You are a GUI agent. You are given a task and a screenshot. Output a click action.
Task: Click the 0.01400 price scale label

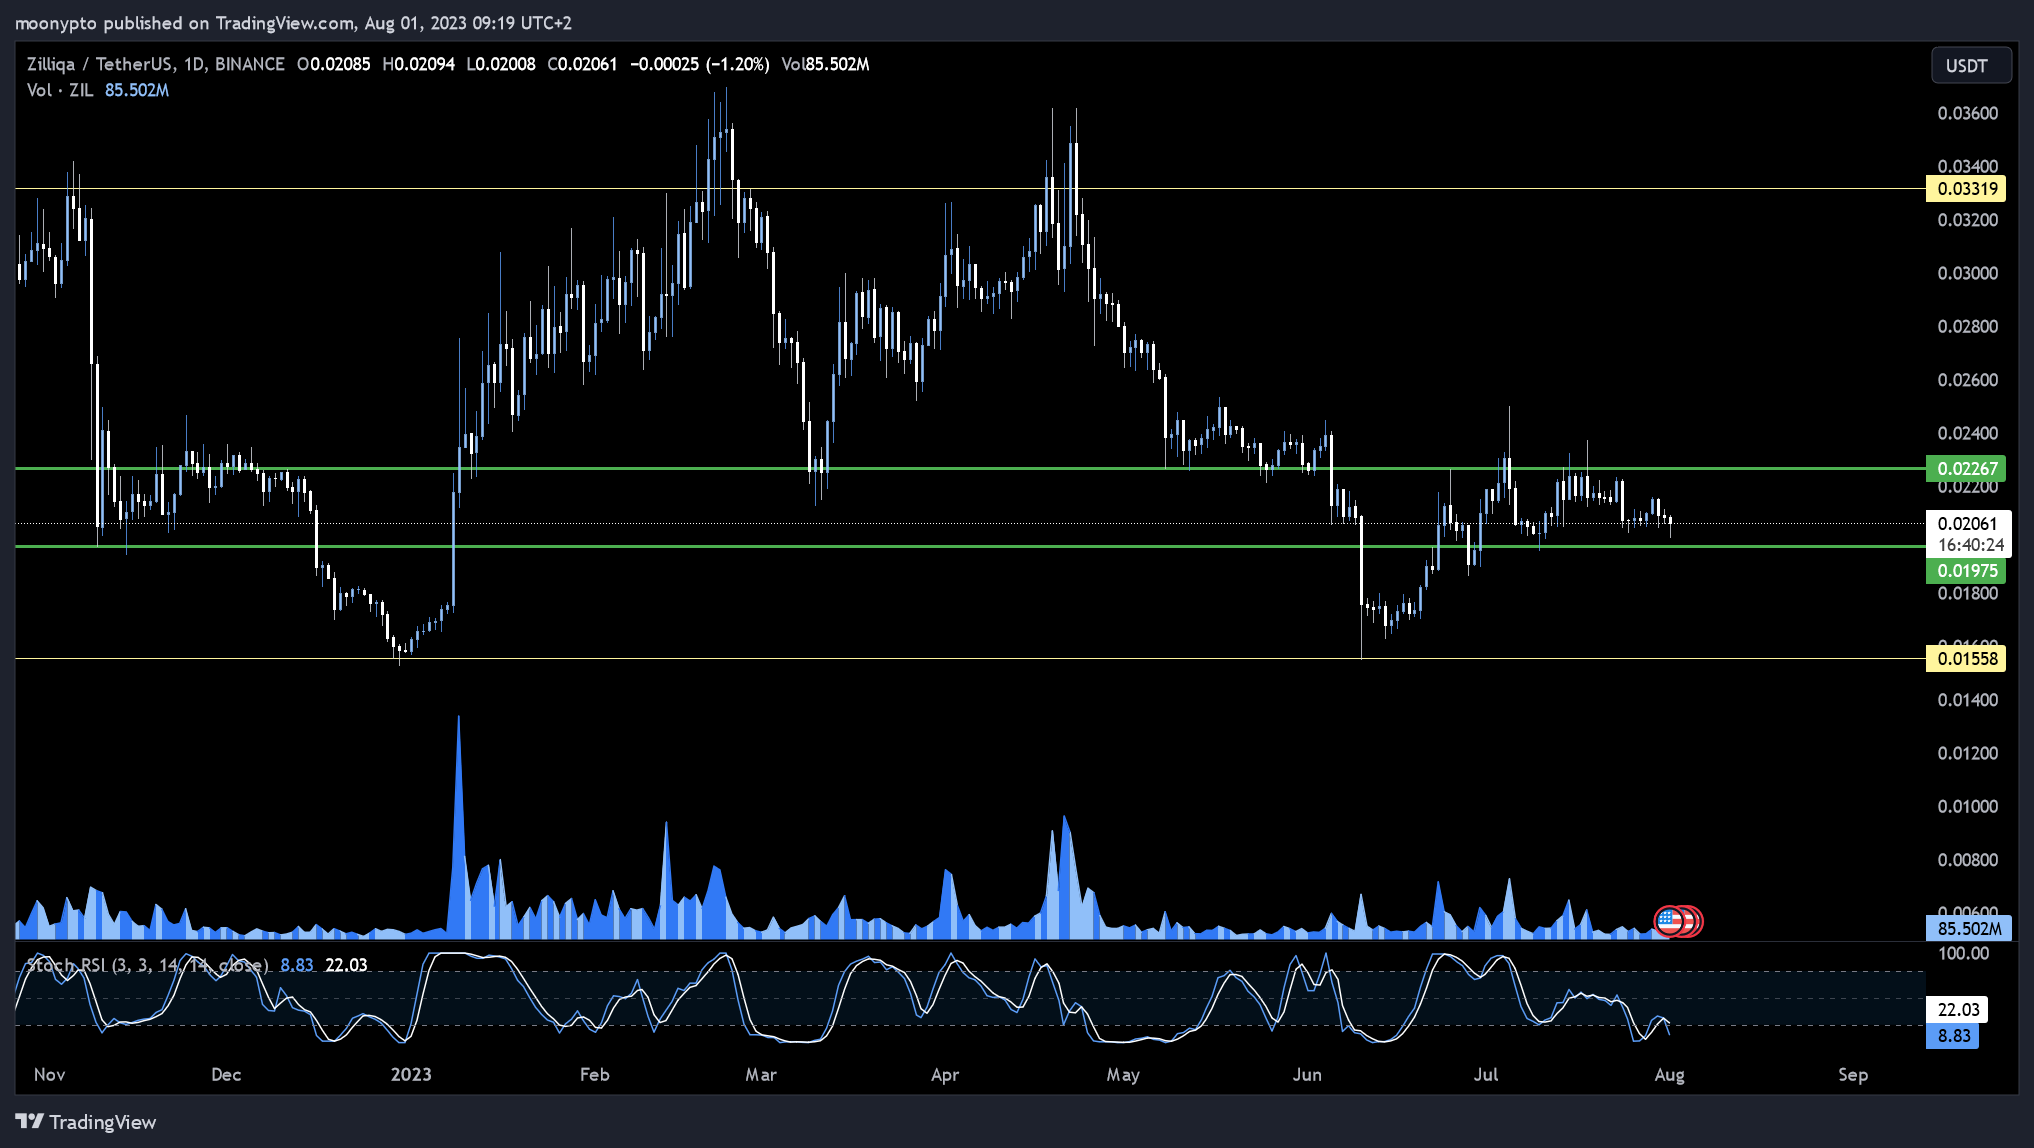[1967, 700]
